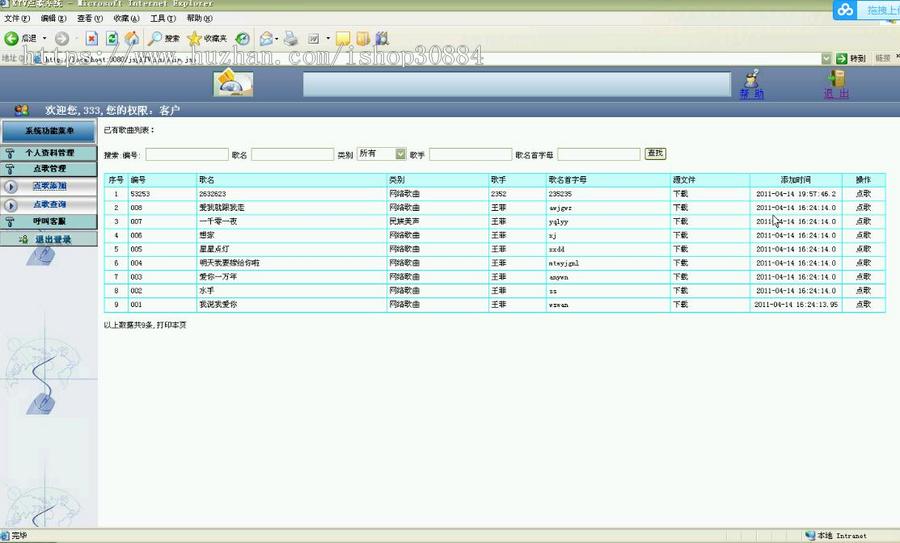The image size is (900, 543).
Task: Click the lock icon beside 退出登录
Action: click(x=24, y=239)
